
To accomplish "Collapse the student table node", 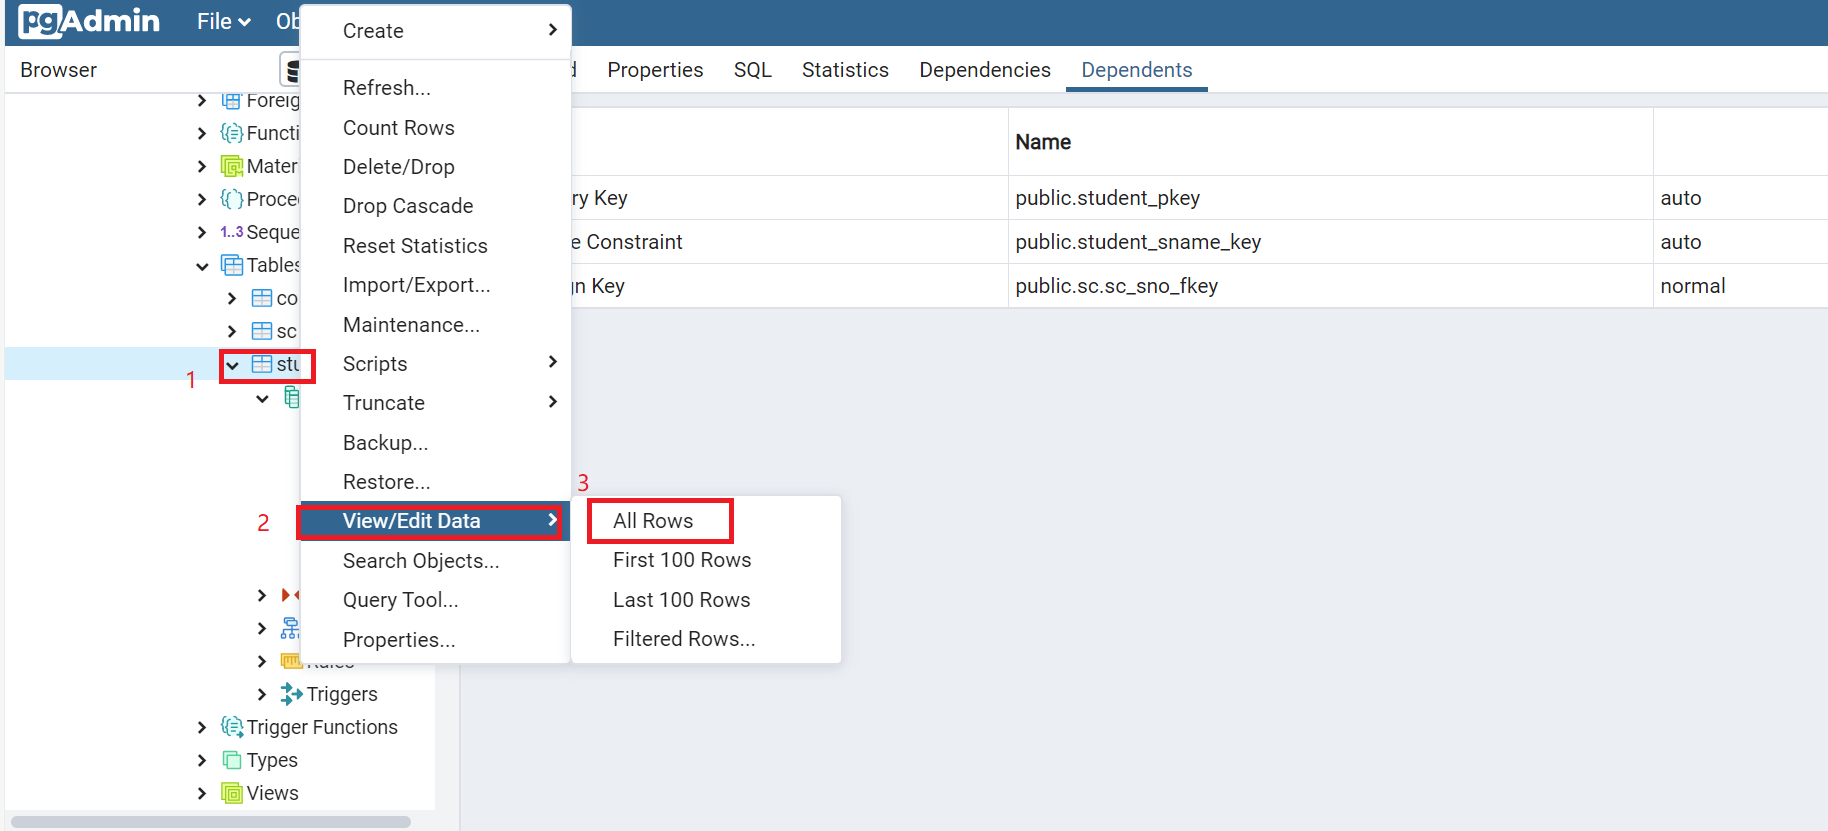I will click(x=232, y=365).
